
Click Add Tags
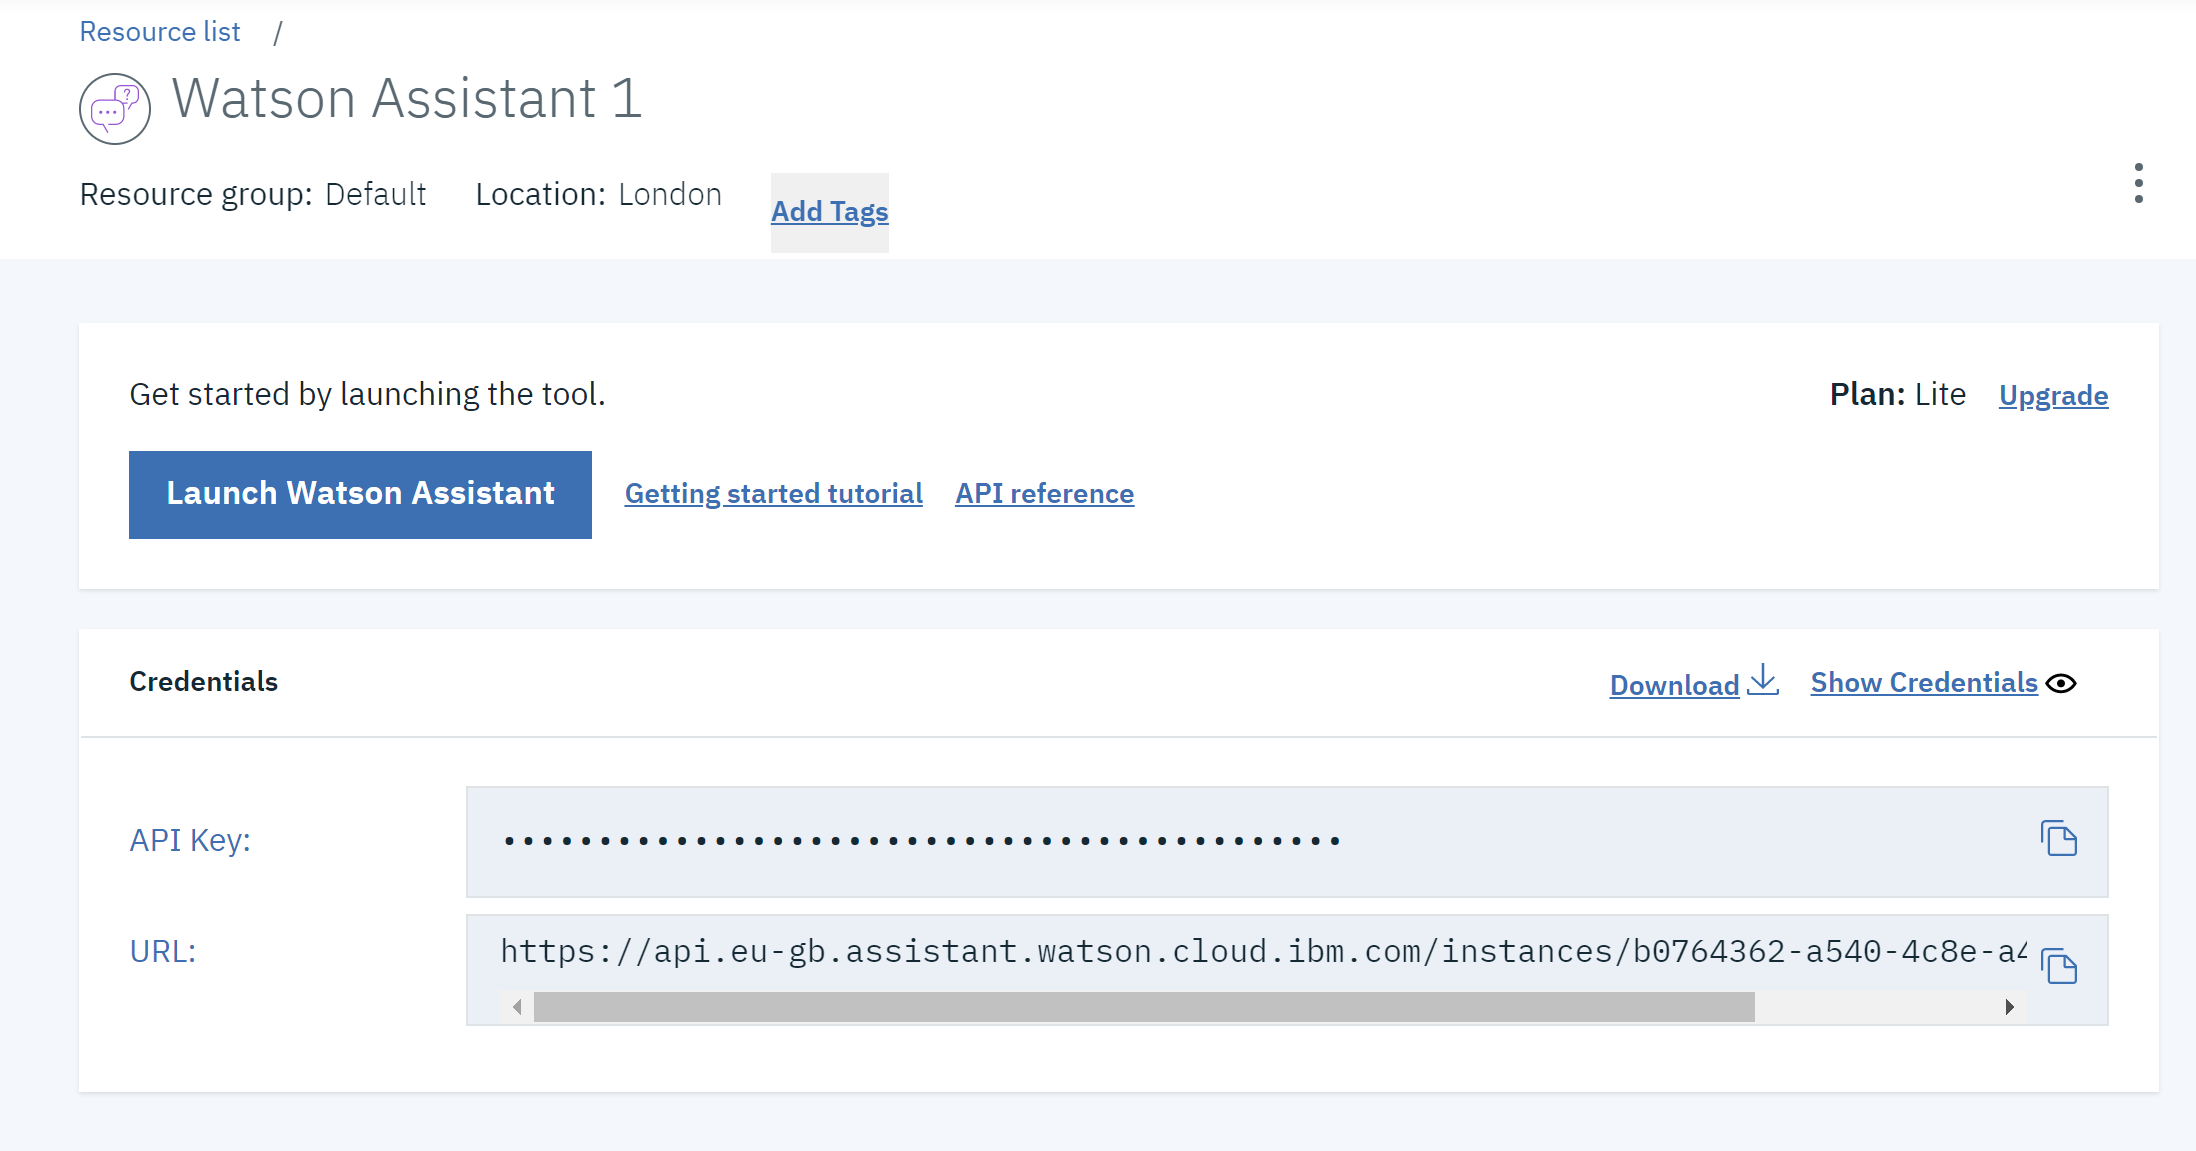click(x=830, y=212)
